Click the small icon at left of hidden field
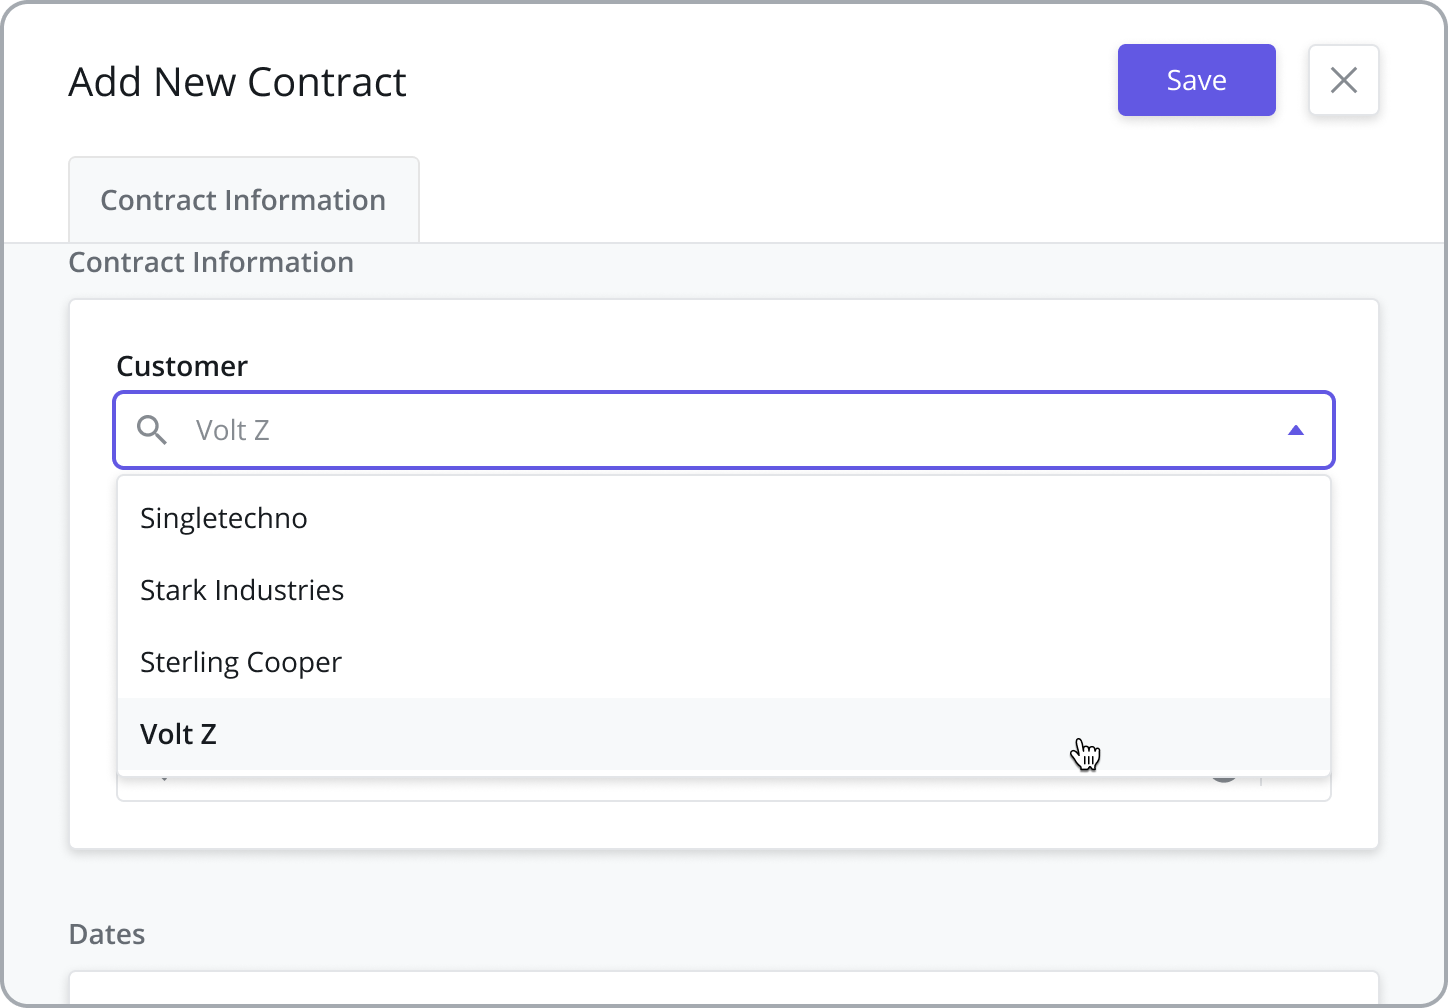 tap(164, 776)
